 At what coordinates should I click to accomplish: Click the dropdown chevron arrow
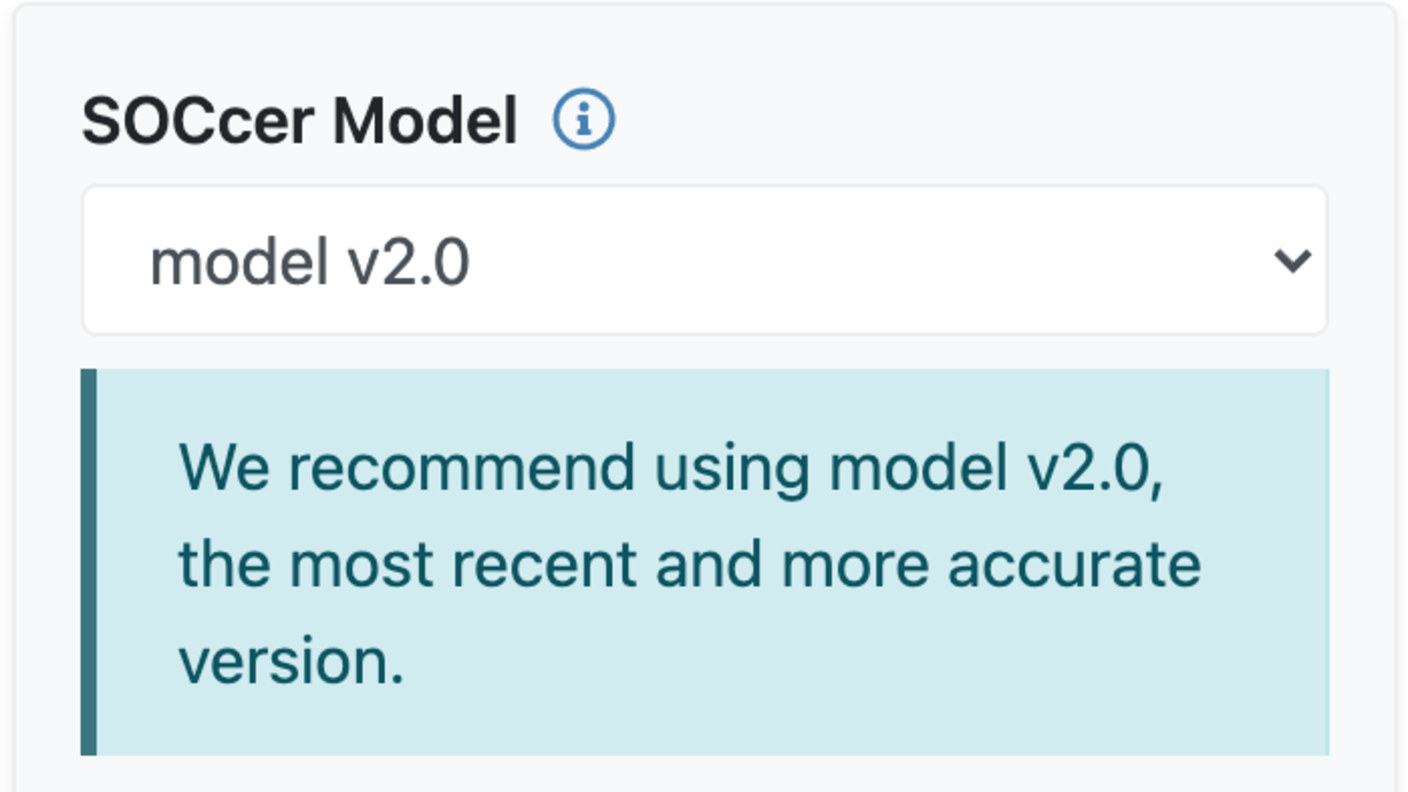[x=1292, y=261]
